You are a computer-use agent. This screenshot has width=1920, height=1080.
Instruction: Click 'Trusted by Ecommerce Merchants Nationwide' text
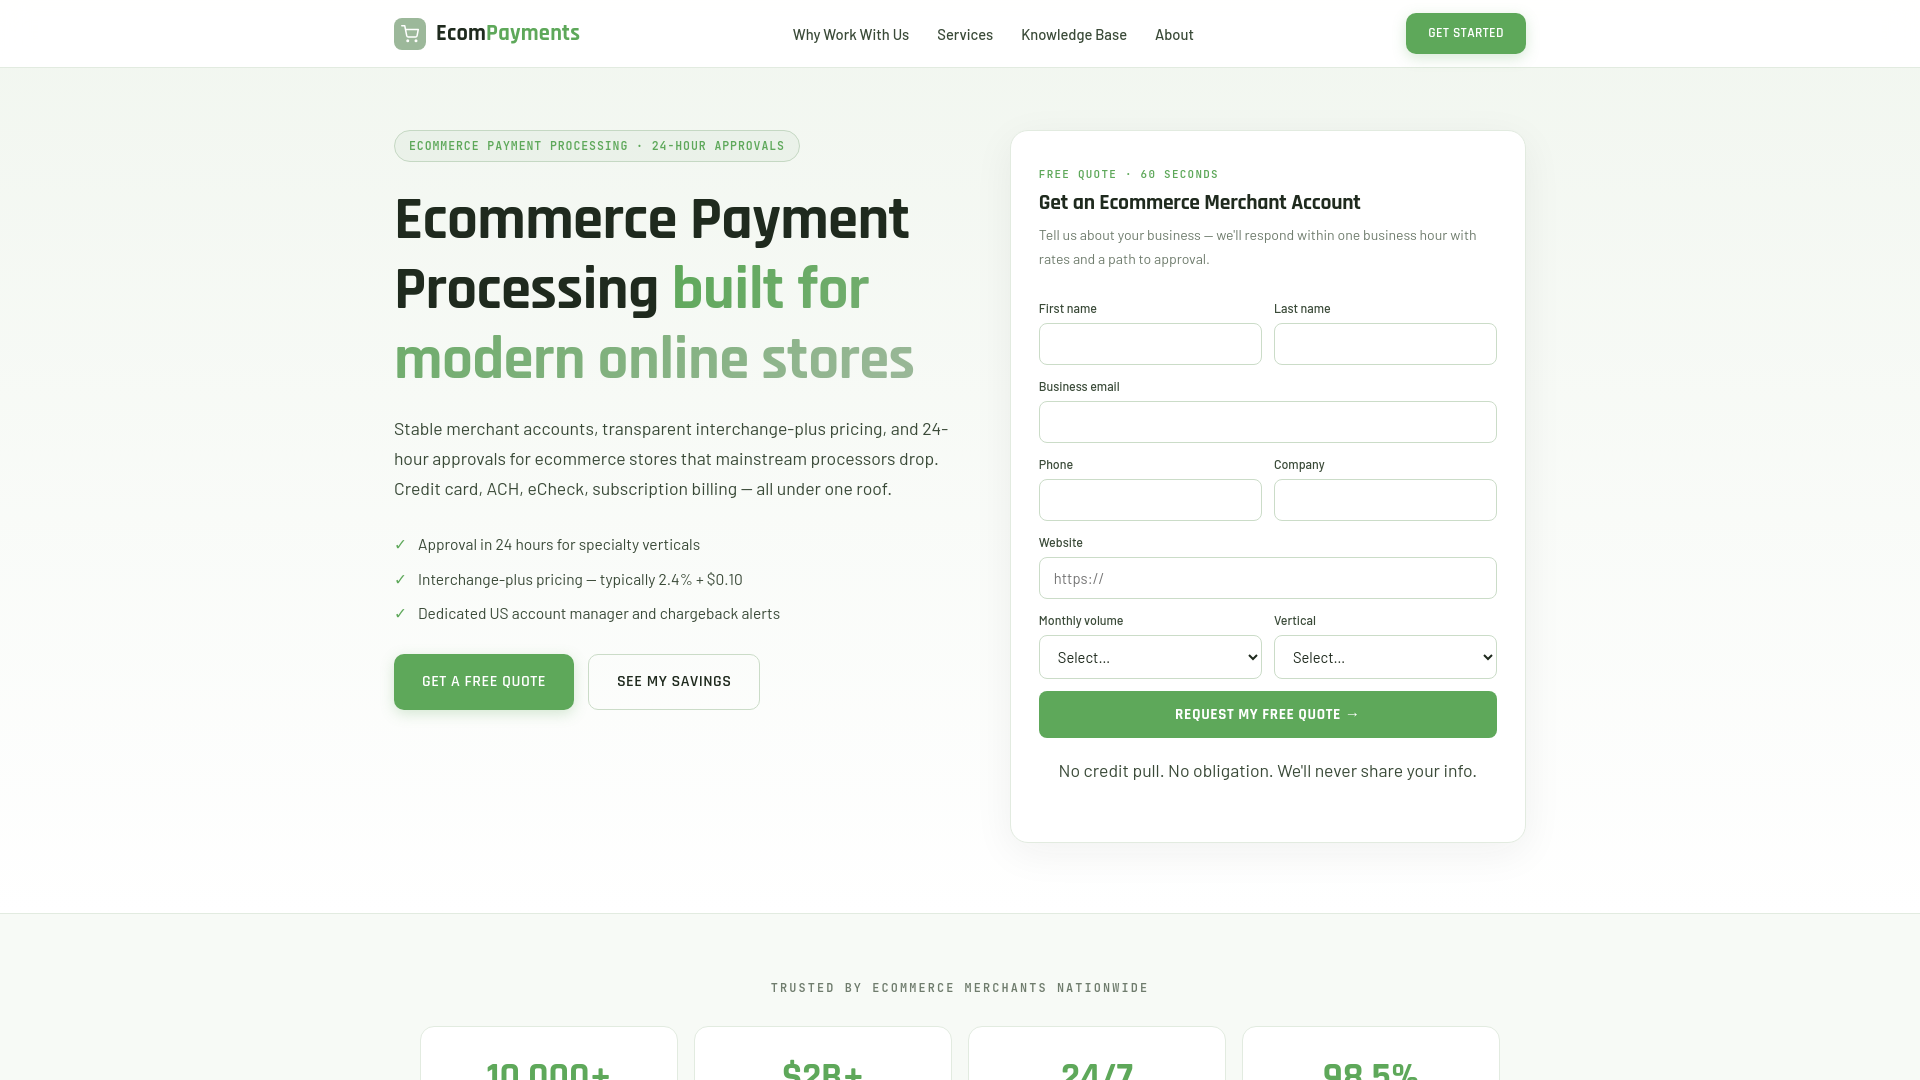(x=960, y=988)
